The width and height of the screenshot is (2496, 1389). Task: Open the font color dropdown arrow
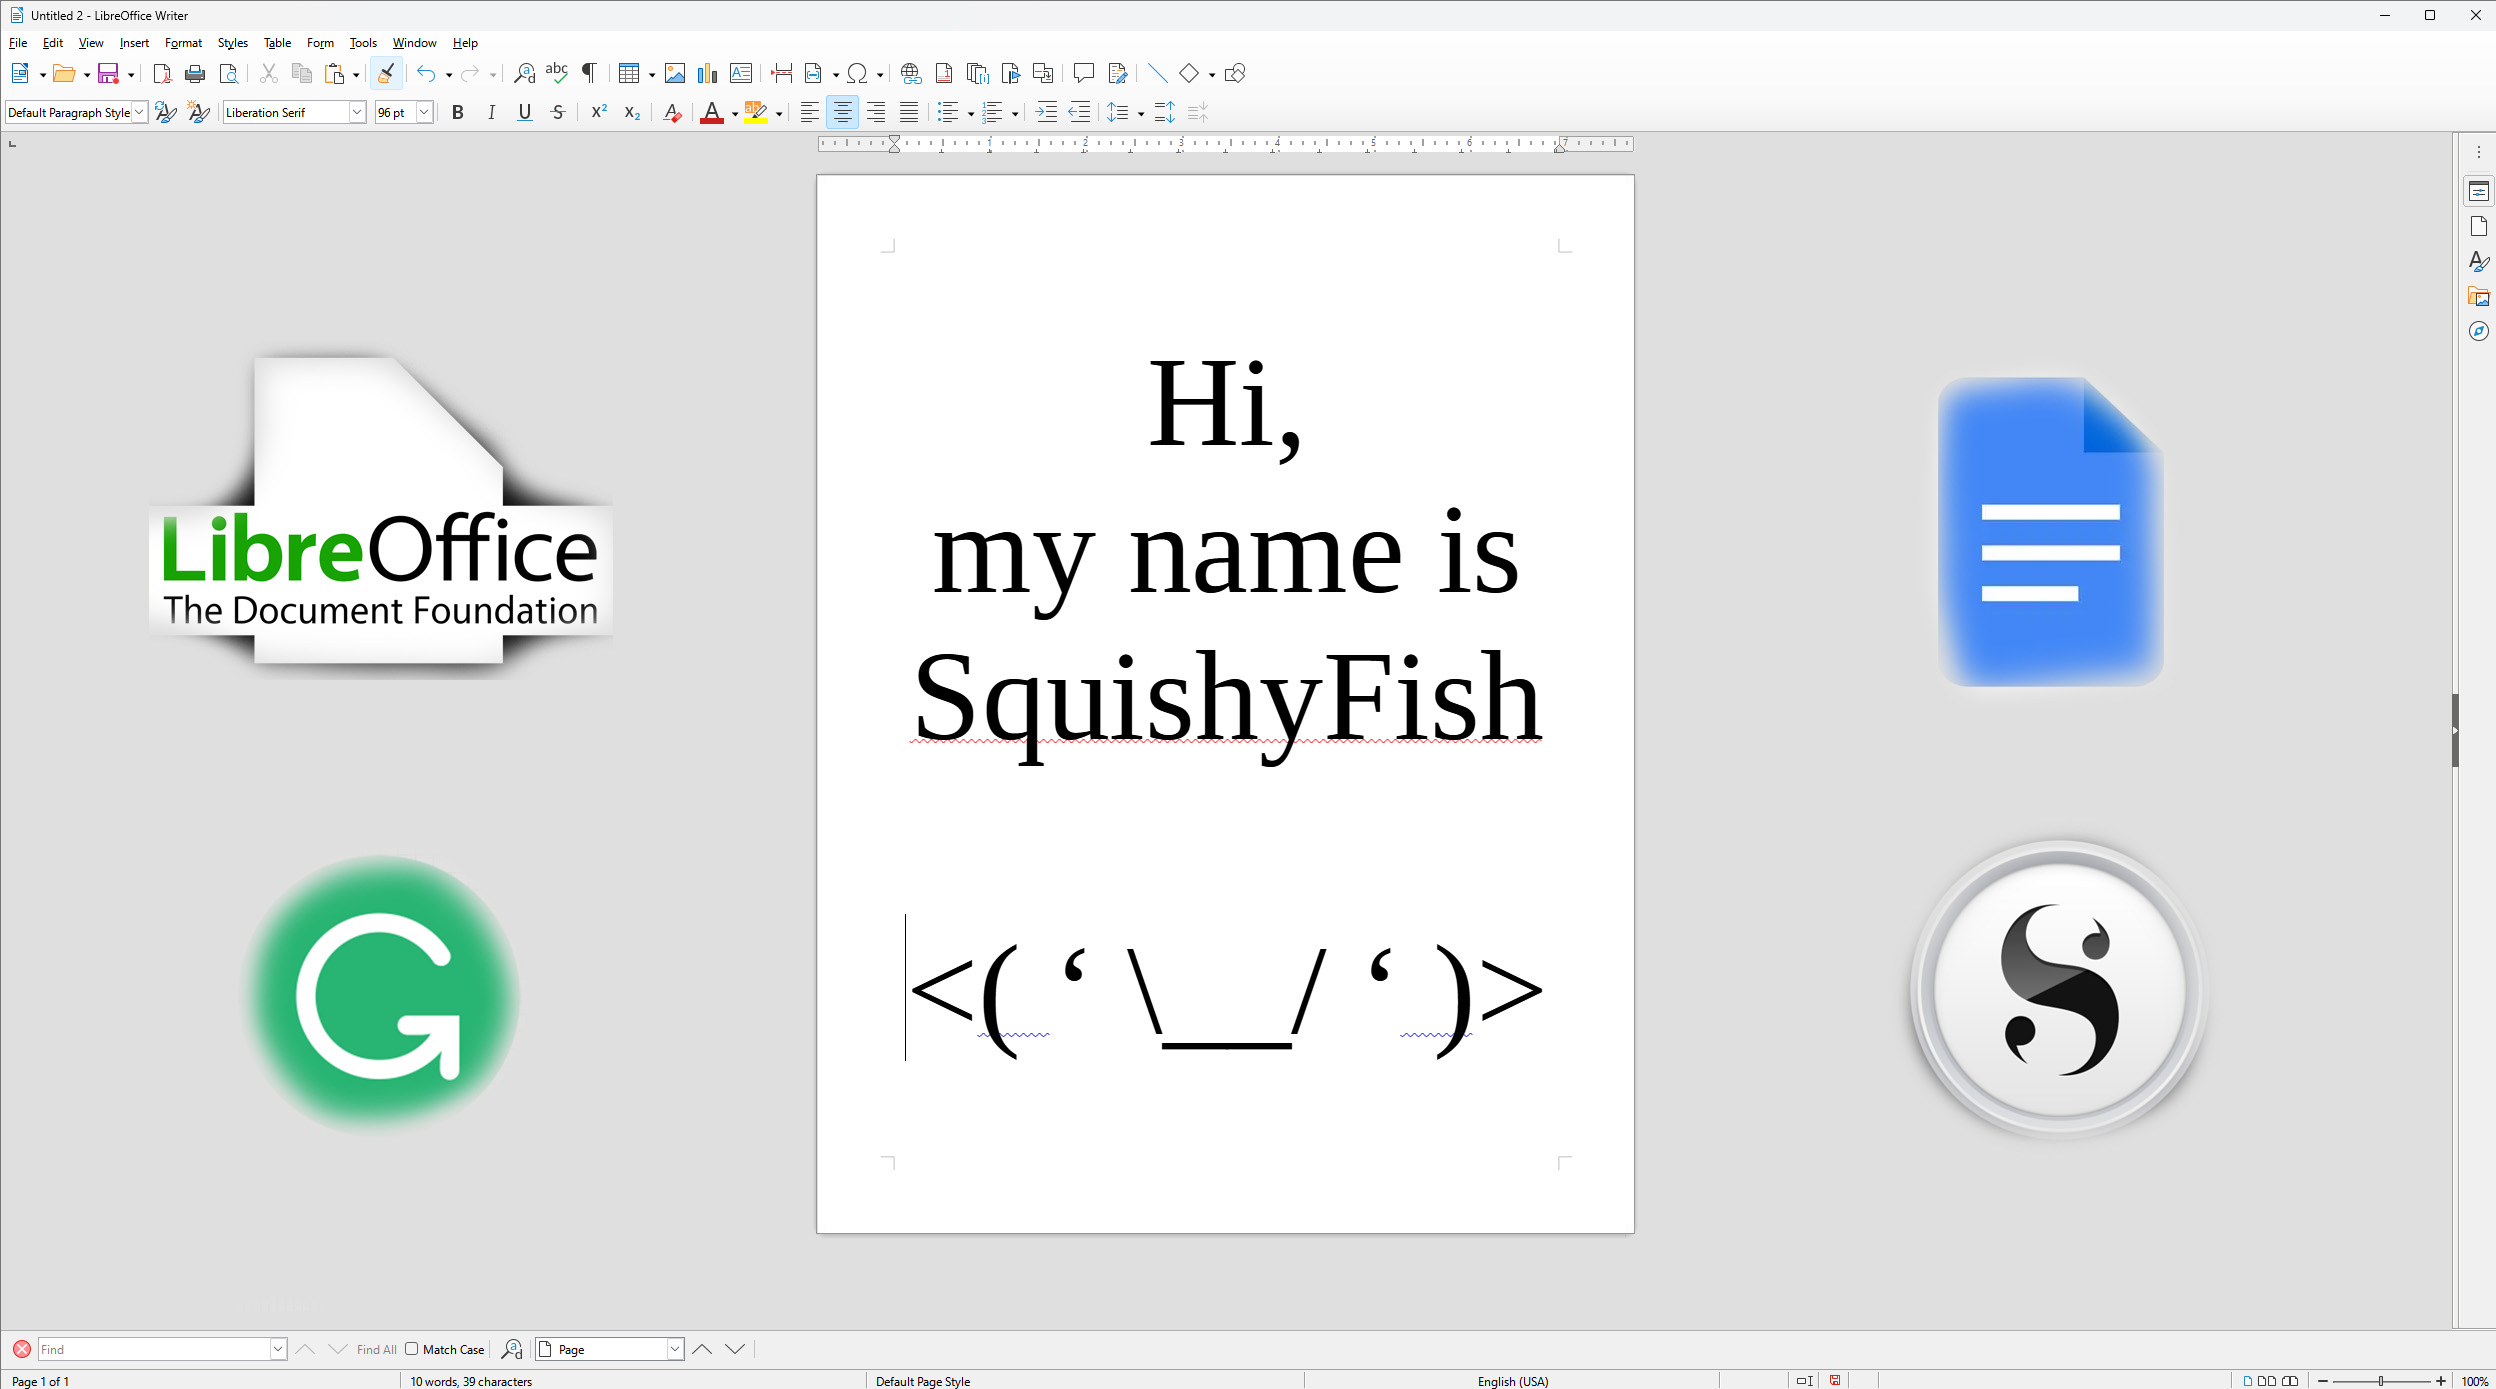(x=735, y=113)
